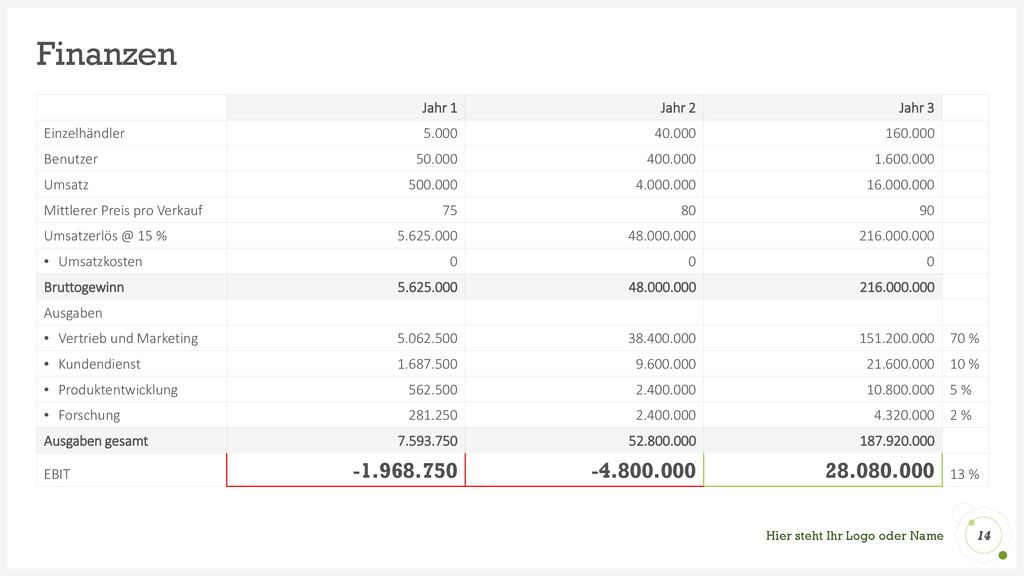This screenshot has width=1024, height=576.
Task: Select the Finanzen slide title
Action: tap(106, 54)
